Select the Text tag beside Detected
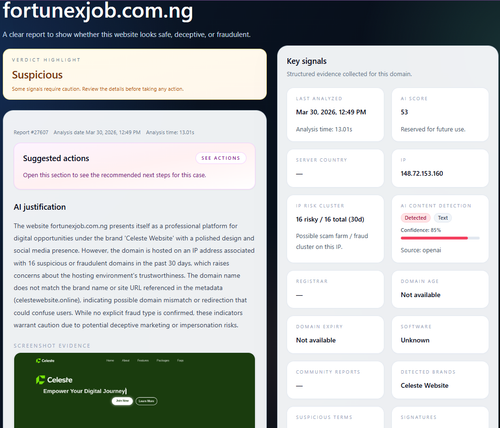This screenshot has width=500, height=428. (443, 218)
